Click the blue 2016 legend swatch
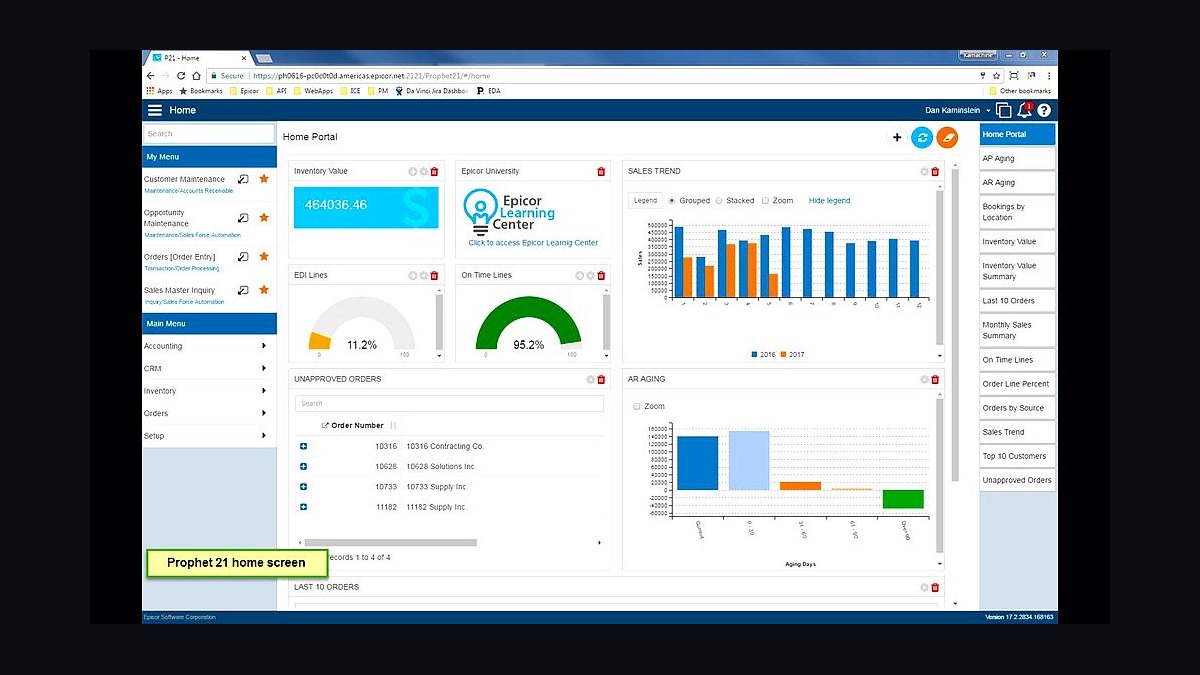 click(754, 354)
